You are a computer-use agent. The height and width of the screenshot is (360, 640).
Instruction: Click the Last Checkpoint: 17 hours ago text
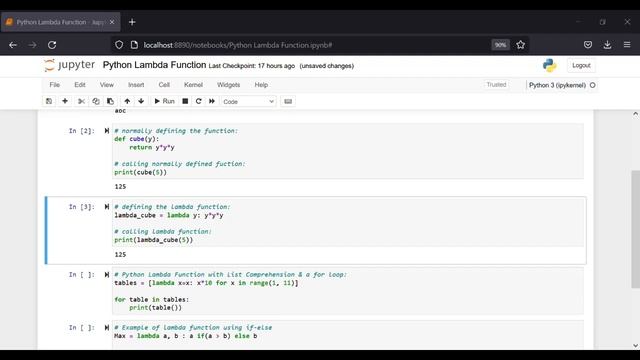coord(251,66)
